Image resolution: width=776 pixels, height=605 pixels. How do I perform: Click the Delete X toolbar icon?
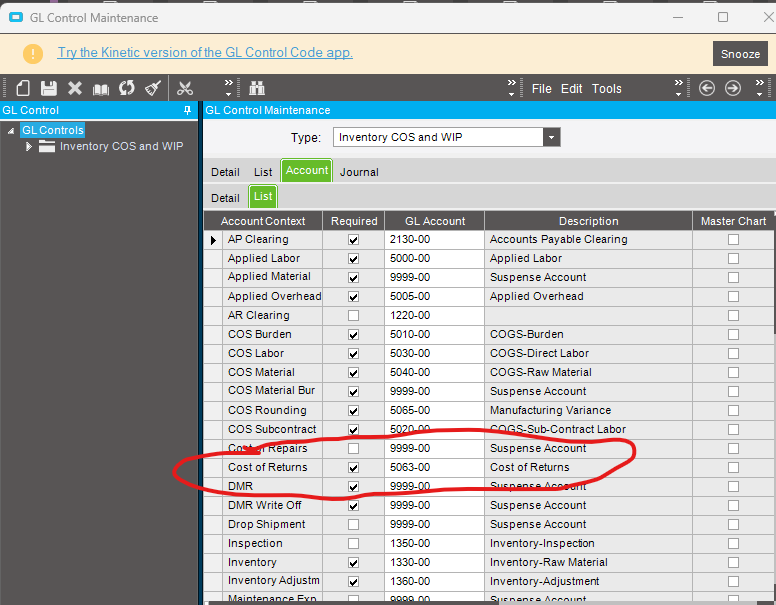click(75, 89)
